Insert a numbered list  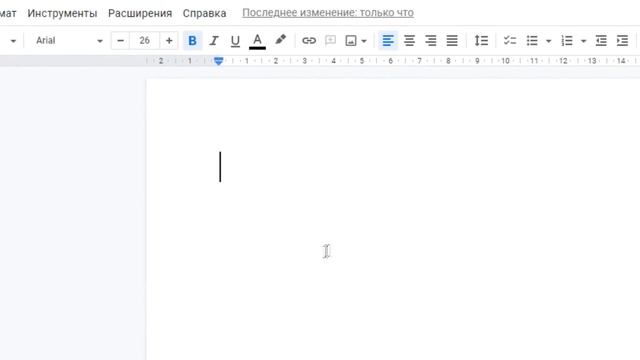tap(567, 40)
